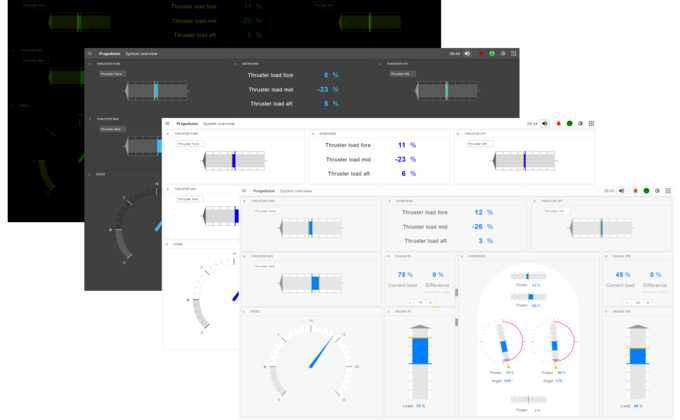Open alarms via red bell in front window
Screen dimensions: 680x420
click(634, 190)
